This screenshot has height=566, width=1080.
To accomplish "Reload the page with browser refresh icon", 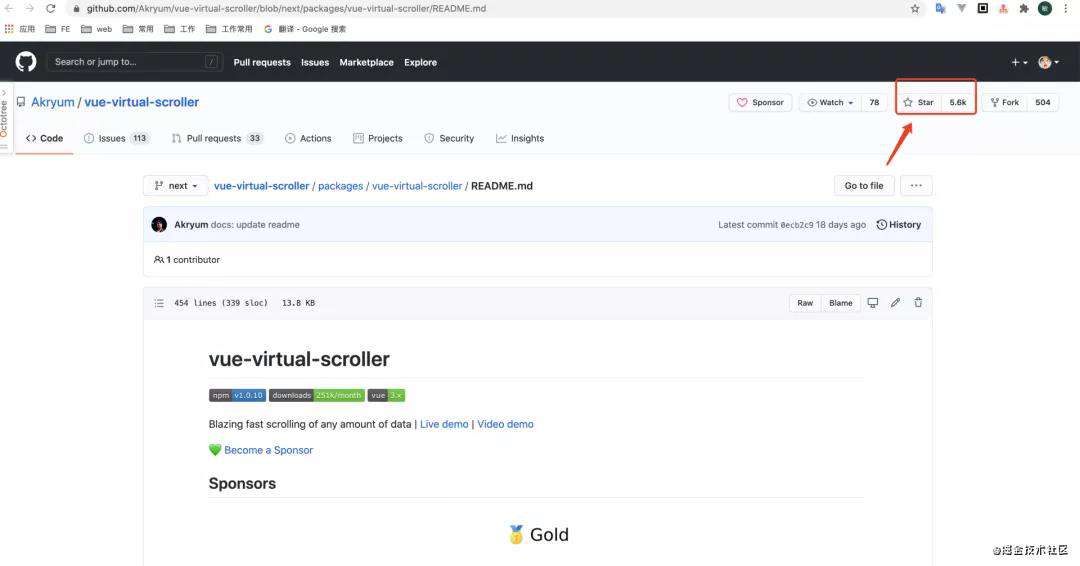I will pyautogui.click(x=50, y=8).
